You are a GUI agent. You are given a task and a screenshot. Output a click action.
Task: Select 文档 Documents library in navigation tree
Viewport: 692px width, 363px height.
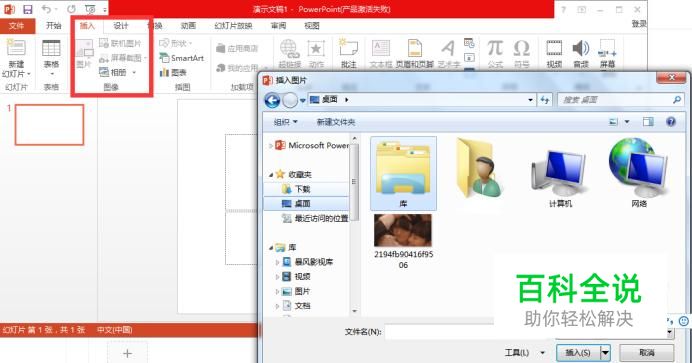point(296,305)
